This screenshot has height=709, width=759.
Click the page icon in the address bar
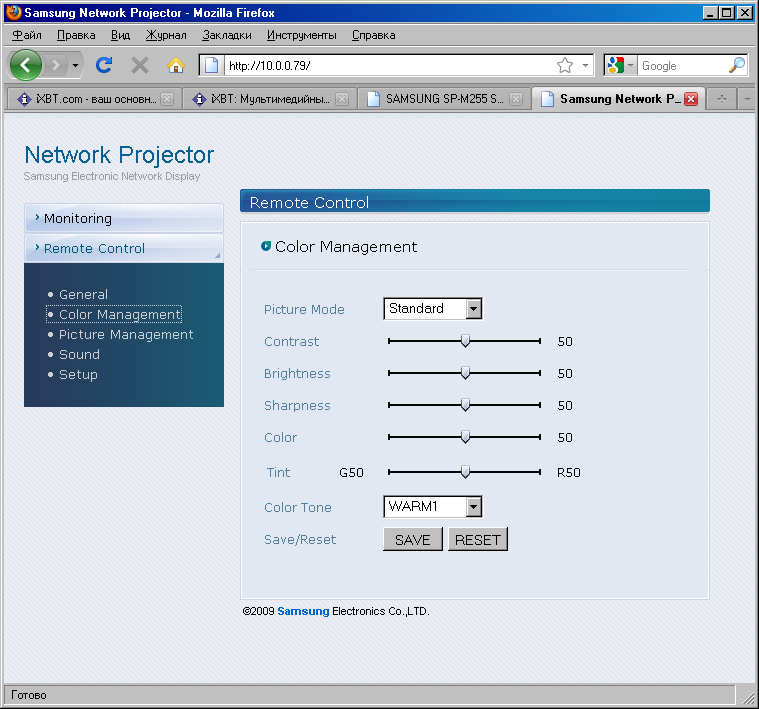212,65
